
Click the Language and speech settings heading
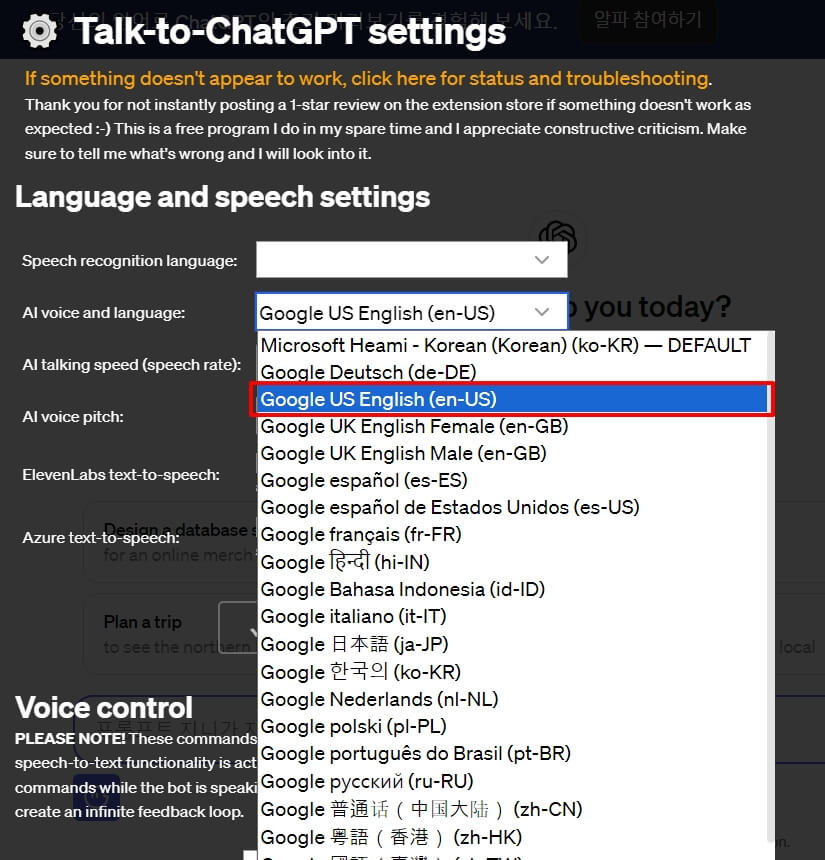(x=223, y=197)
